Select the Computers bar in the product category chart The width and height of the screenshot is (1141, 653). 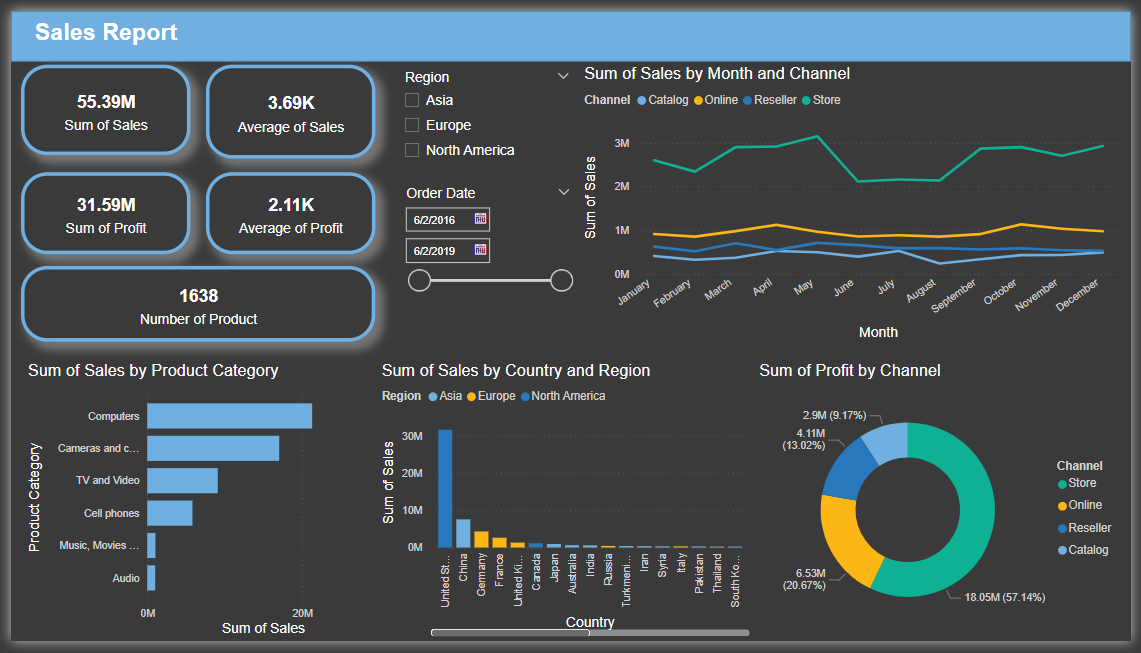click(230, 415)
